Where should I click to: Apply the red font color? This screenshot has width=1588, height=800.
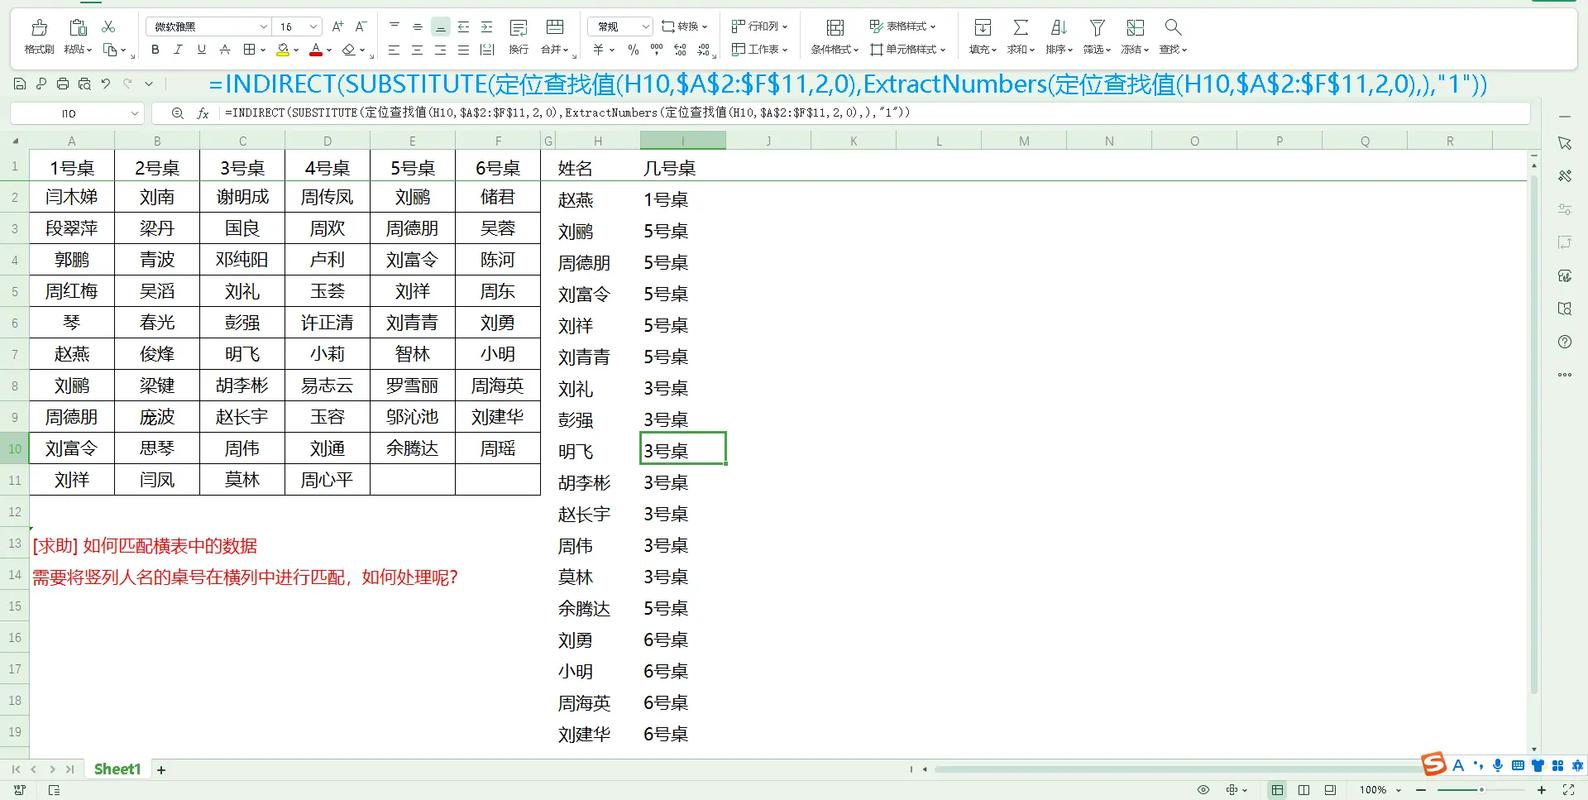[x=316, y=49]
